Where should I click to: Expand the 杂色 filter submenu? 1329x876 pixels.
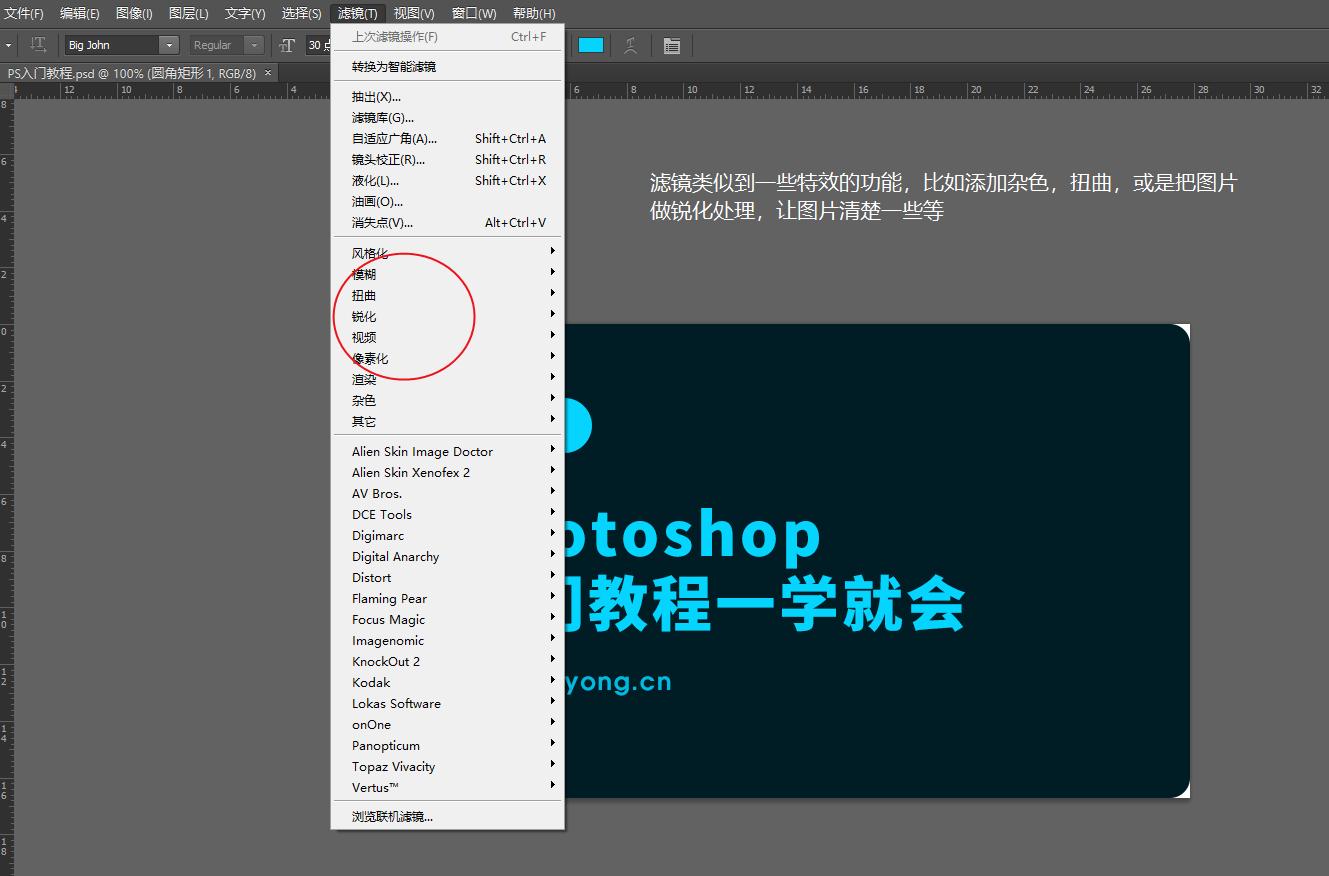click(x=364, y=400)
